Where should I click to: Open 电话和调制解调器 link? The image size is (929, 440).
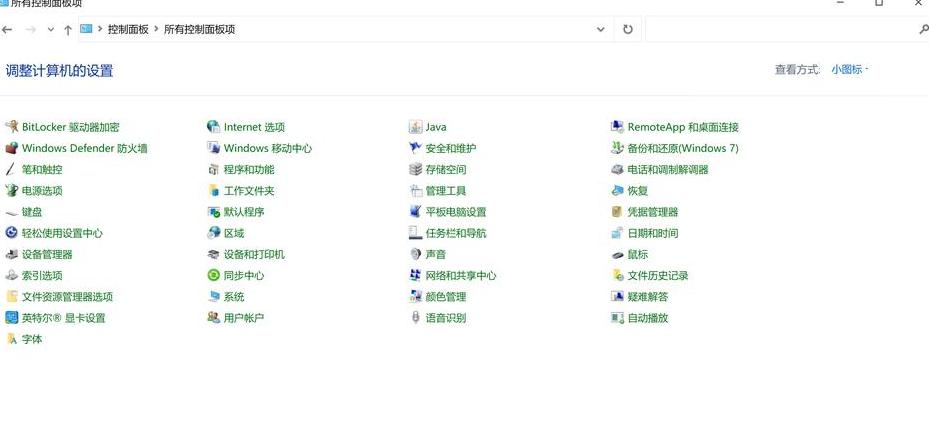click(668, 169)
